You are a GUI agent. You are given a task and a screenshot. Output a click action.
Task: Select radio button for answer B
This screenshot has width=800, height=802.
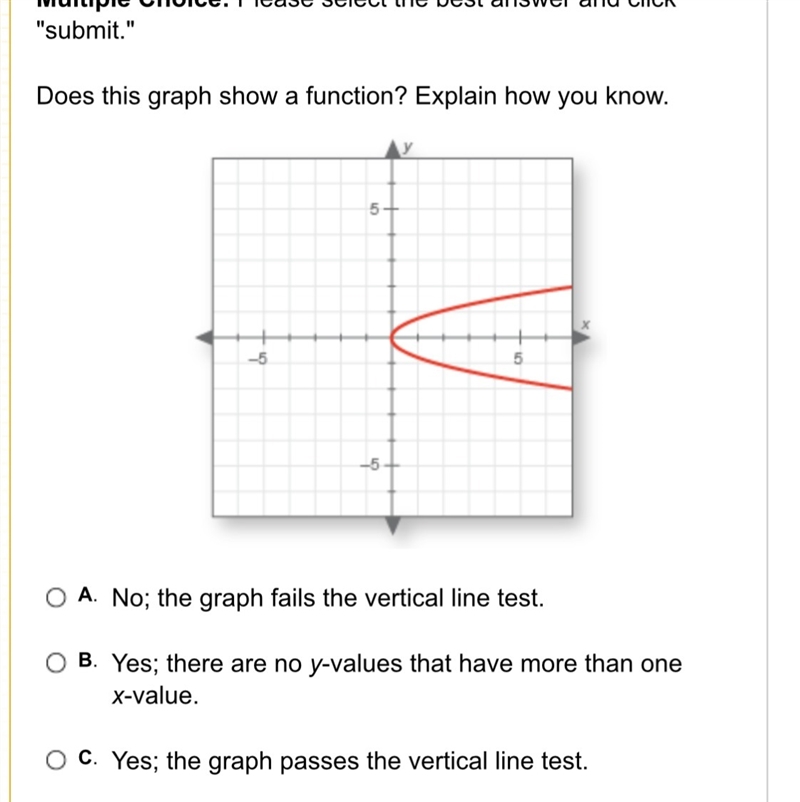point(56,663)
